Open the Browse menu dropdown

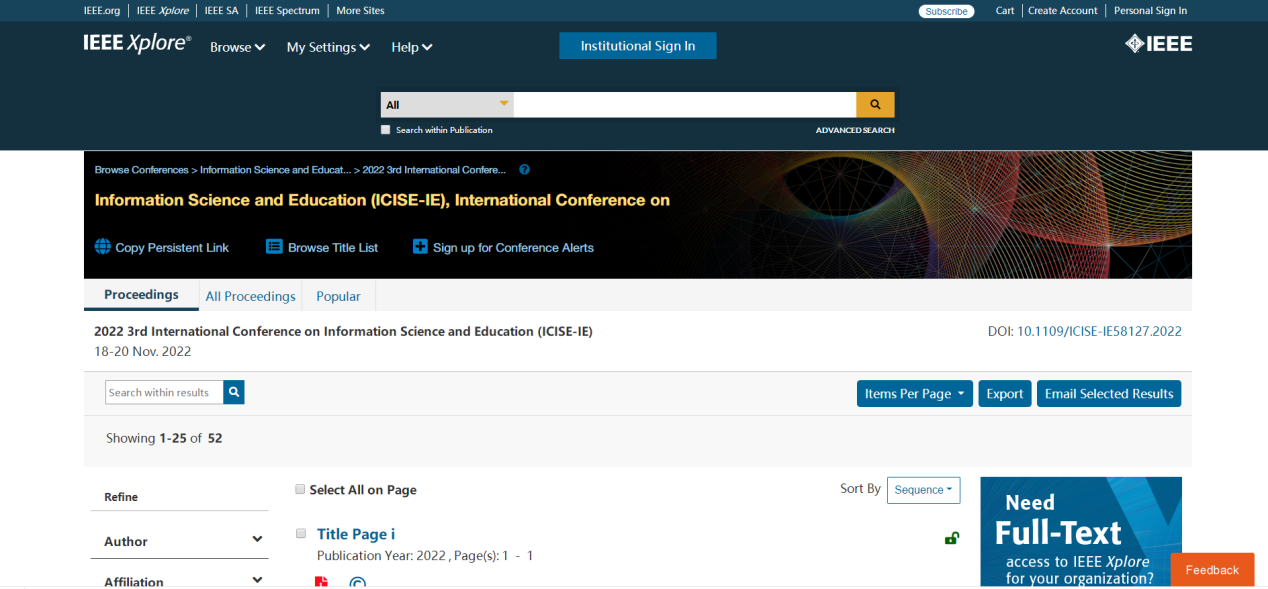coord(237,47)
